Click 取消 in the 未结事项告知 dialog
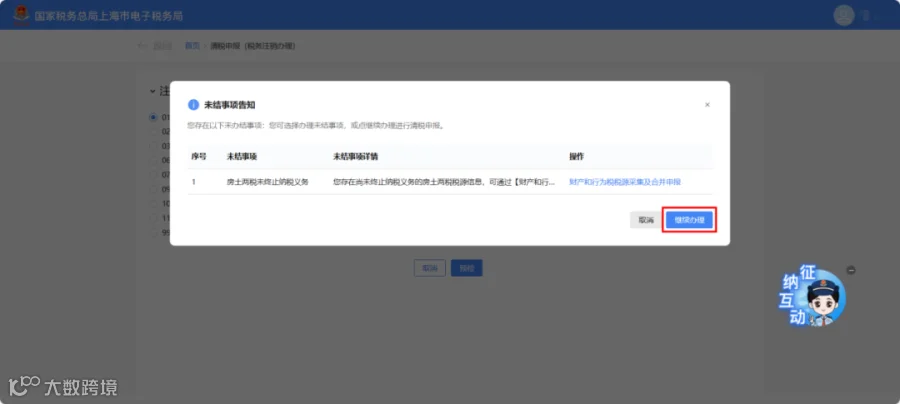The image size is (900, 404). point(646,220)
